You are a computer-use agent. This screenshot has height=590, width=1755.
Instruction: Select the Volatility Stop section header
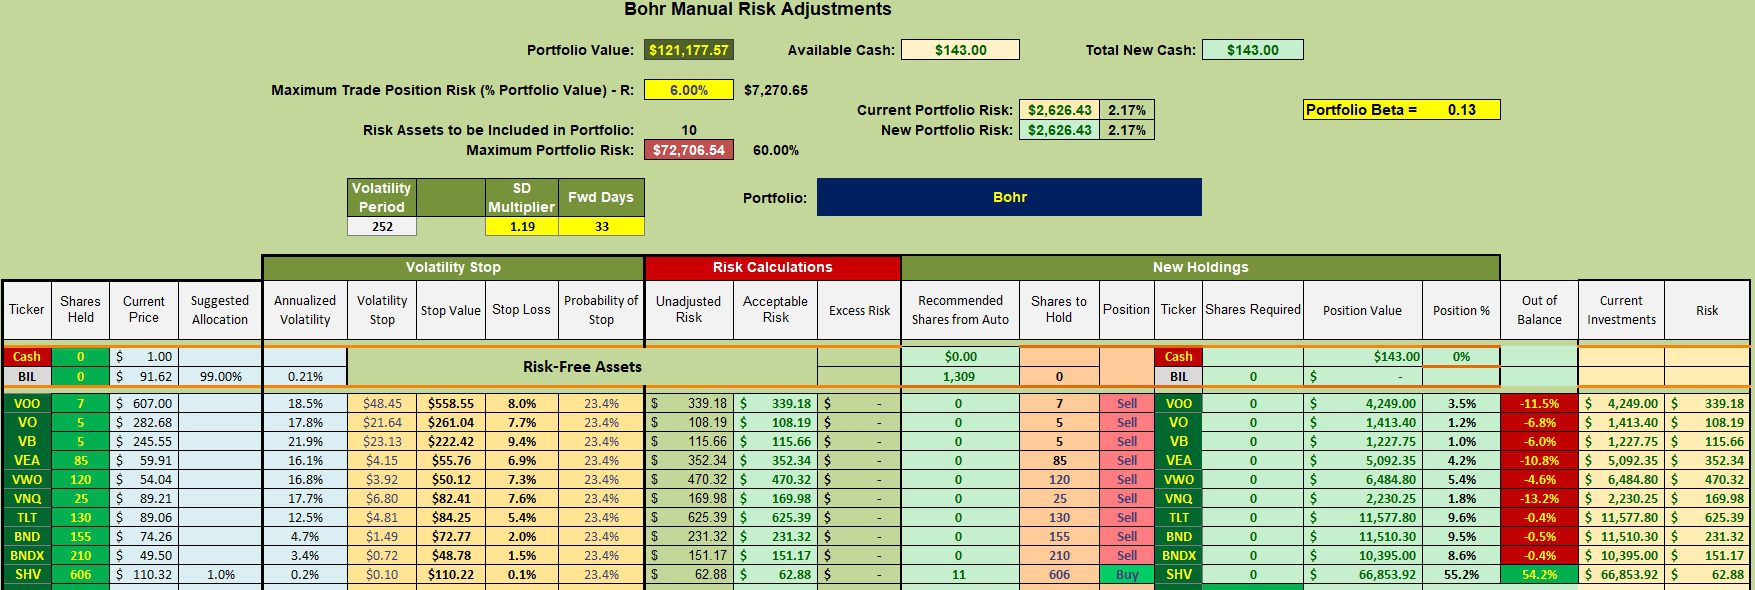453,267
